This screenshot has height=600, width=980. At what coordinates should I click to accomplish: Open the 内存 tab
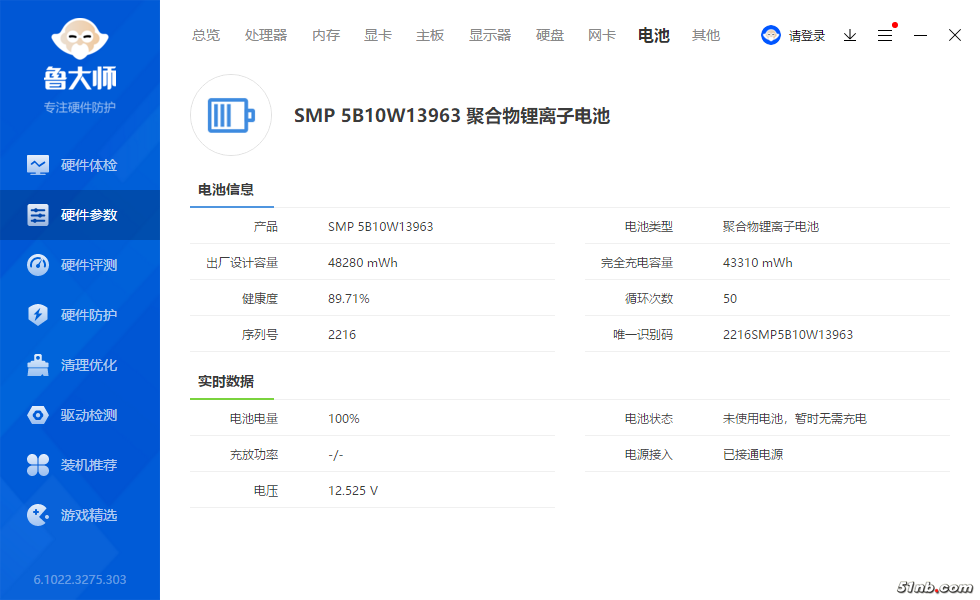pyautogui.click(x=326, y=35)
